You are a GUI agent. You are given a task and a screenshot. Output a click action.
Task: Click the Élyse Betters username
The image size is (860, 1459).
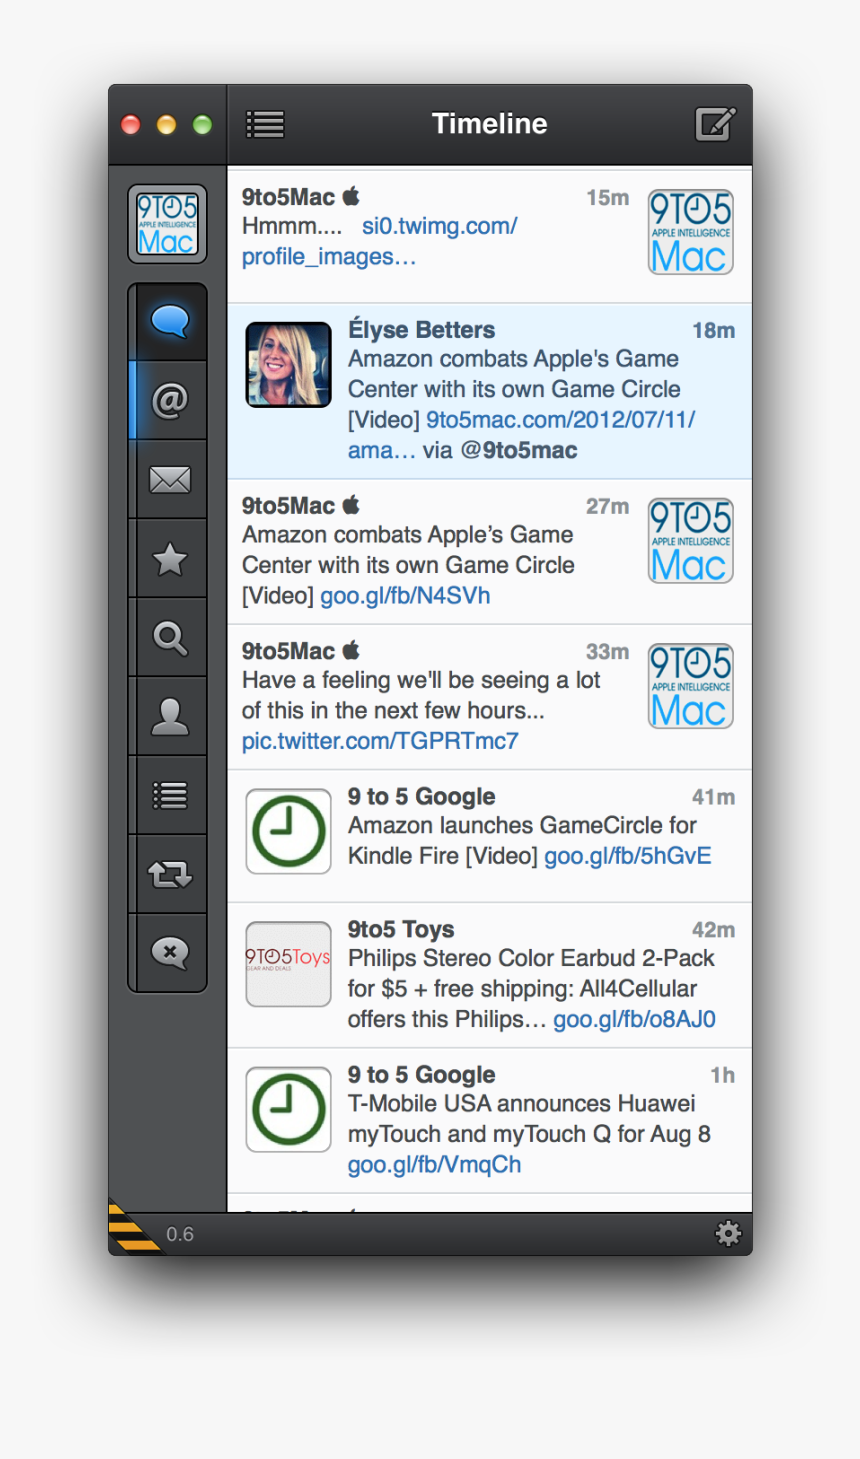(x=421, y=330)
